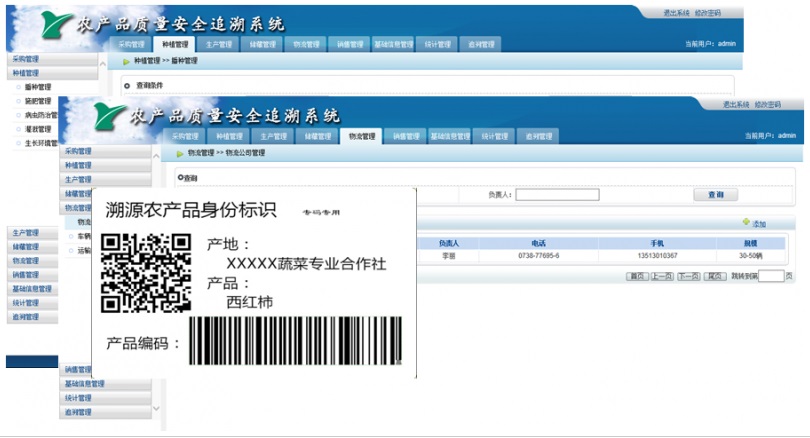Click green leaf logo in back window

tap(56, 23)
